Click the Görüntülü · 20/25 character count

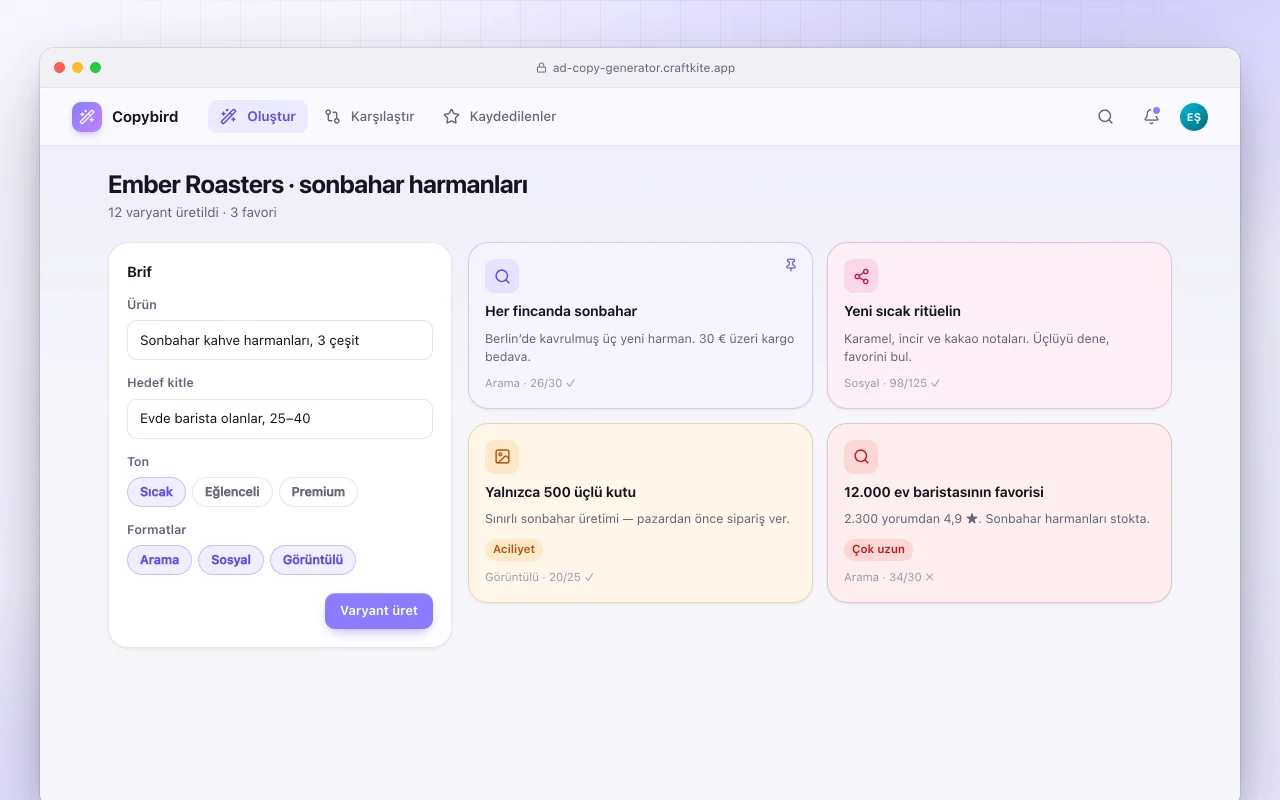(x=540, y=577)
